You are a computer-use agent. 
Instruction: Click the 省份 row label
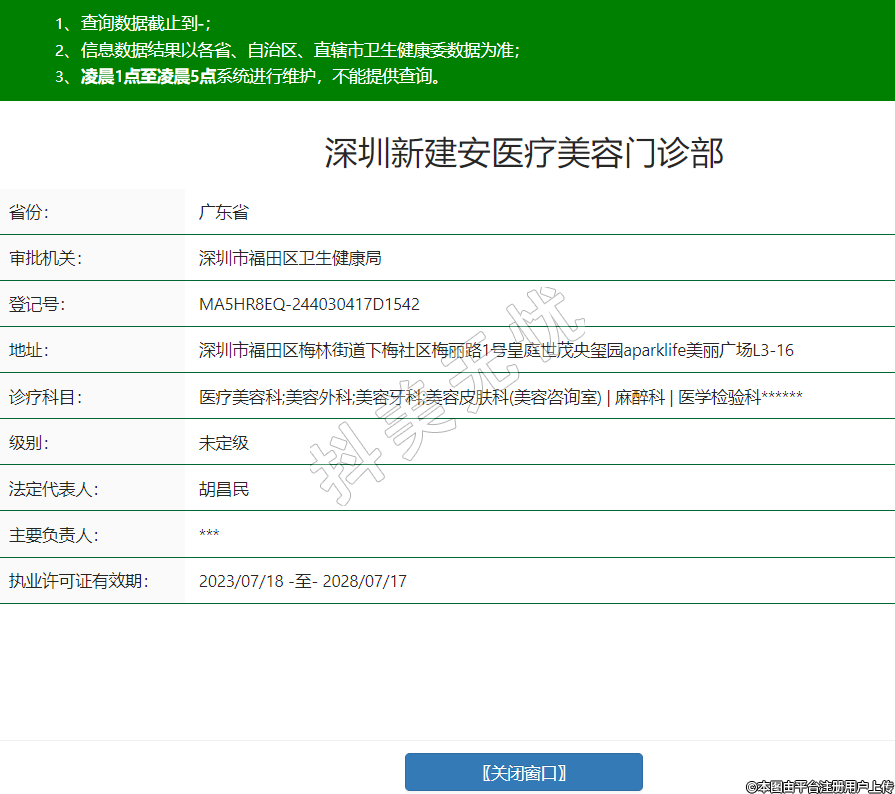[29, 212]
